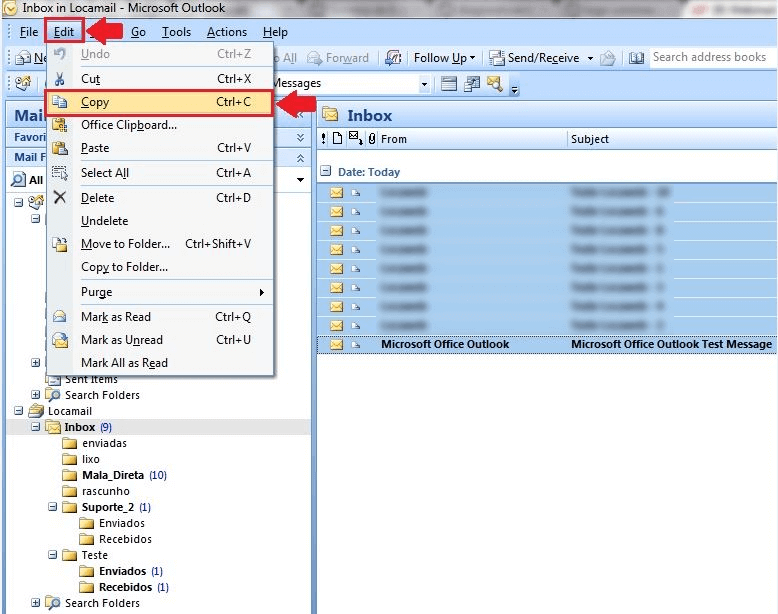Click the find/search icon on second toolbar

(495, 83)
